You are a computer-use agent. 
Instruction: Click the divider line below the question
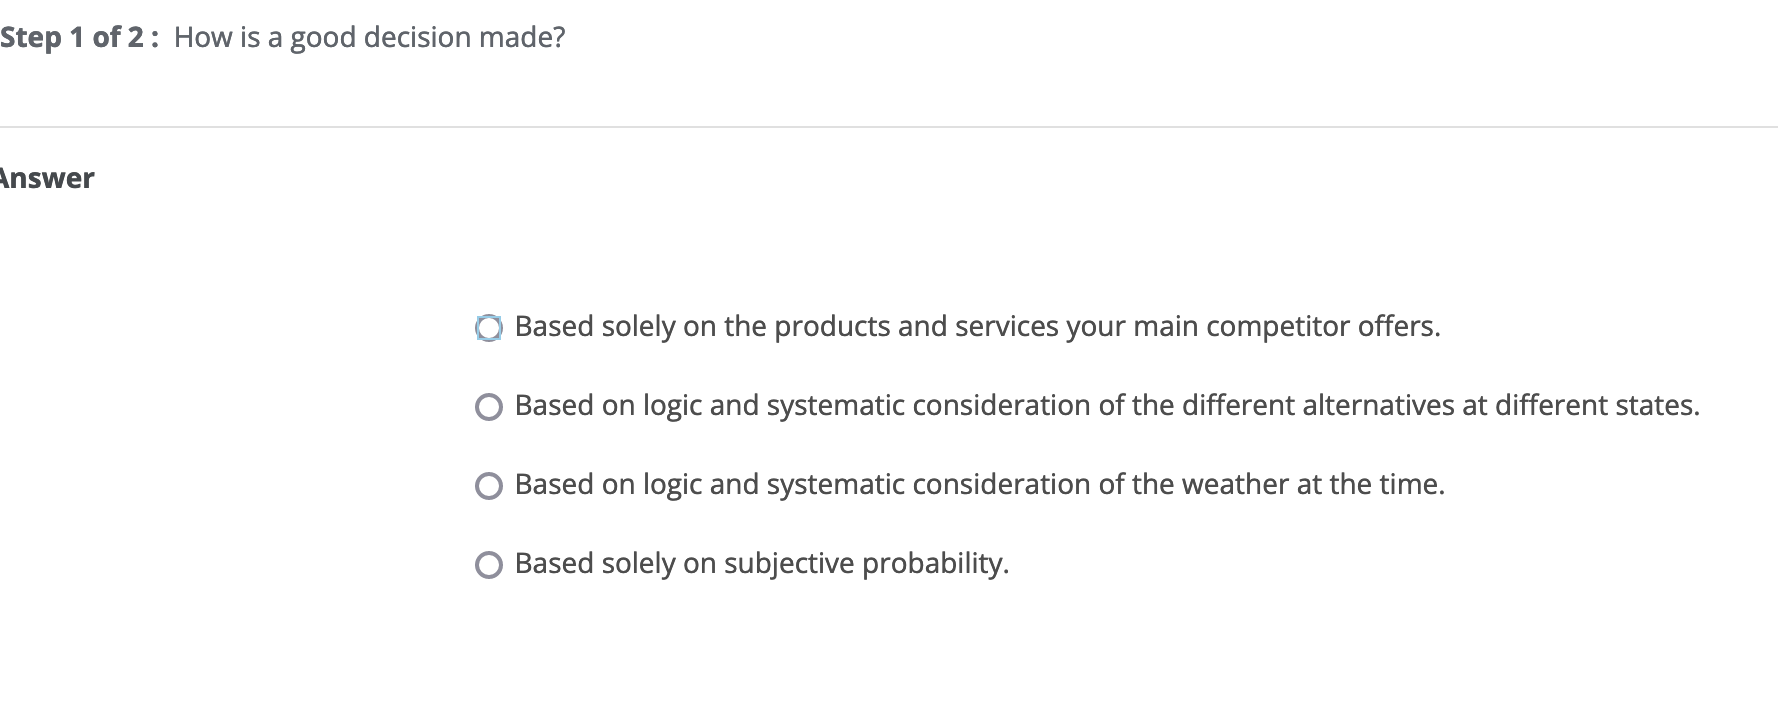pos(889,127)
